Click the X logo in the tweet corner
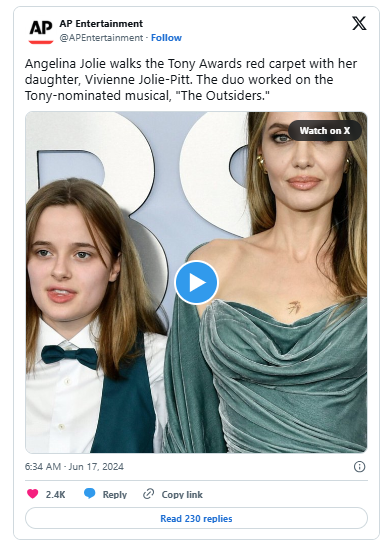Screen dimensions: 392x547 tap(359, 23)
